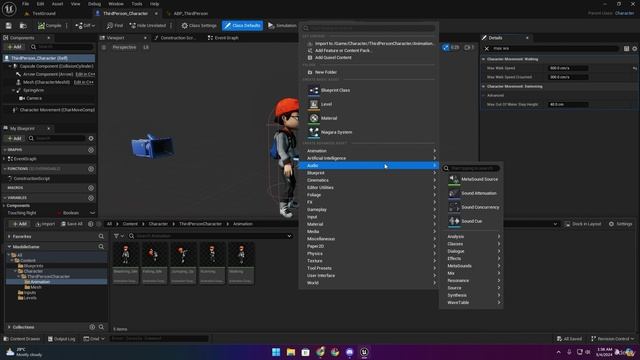Click the Windows Start button
The height and width of the screenshot is (360, 640).
(276, 352)
